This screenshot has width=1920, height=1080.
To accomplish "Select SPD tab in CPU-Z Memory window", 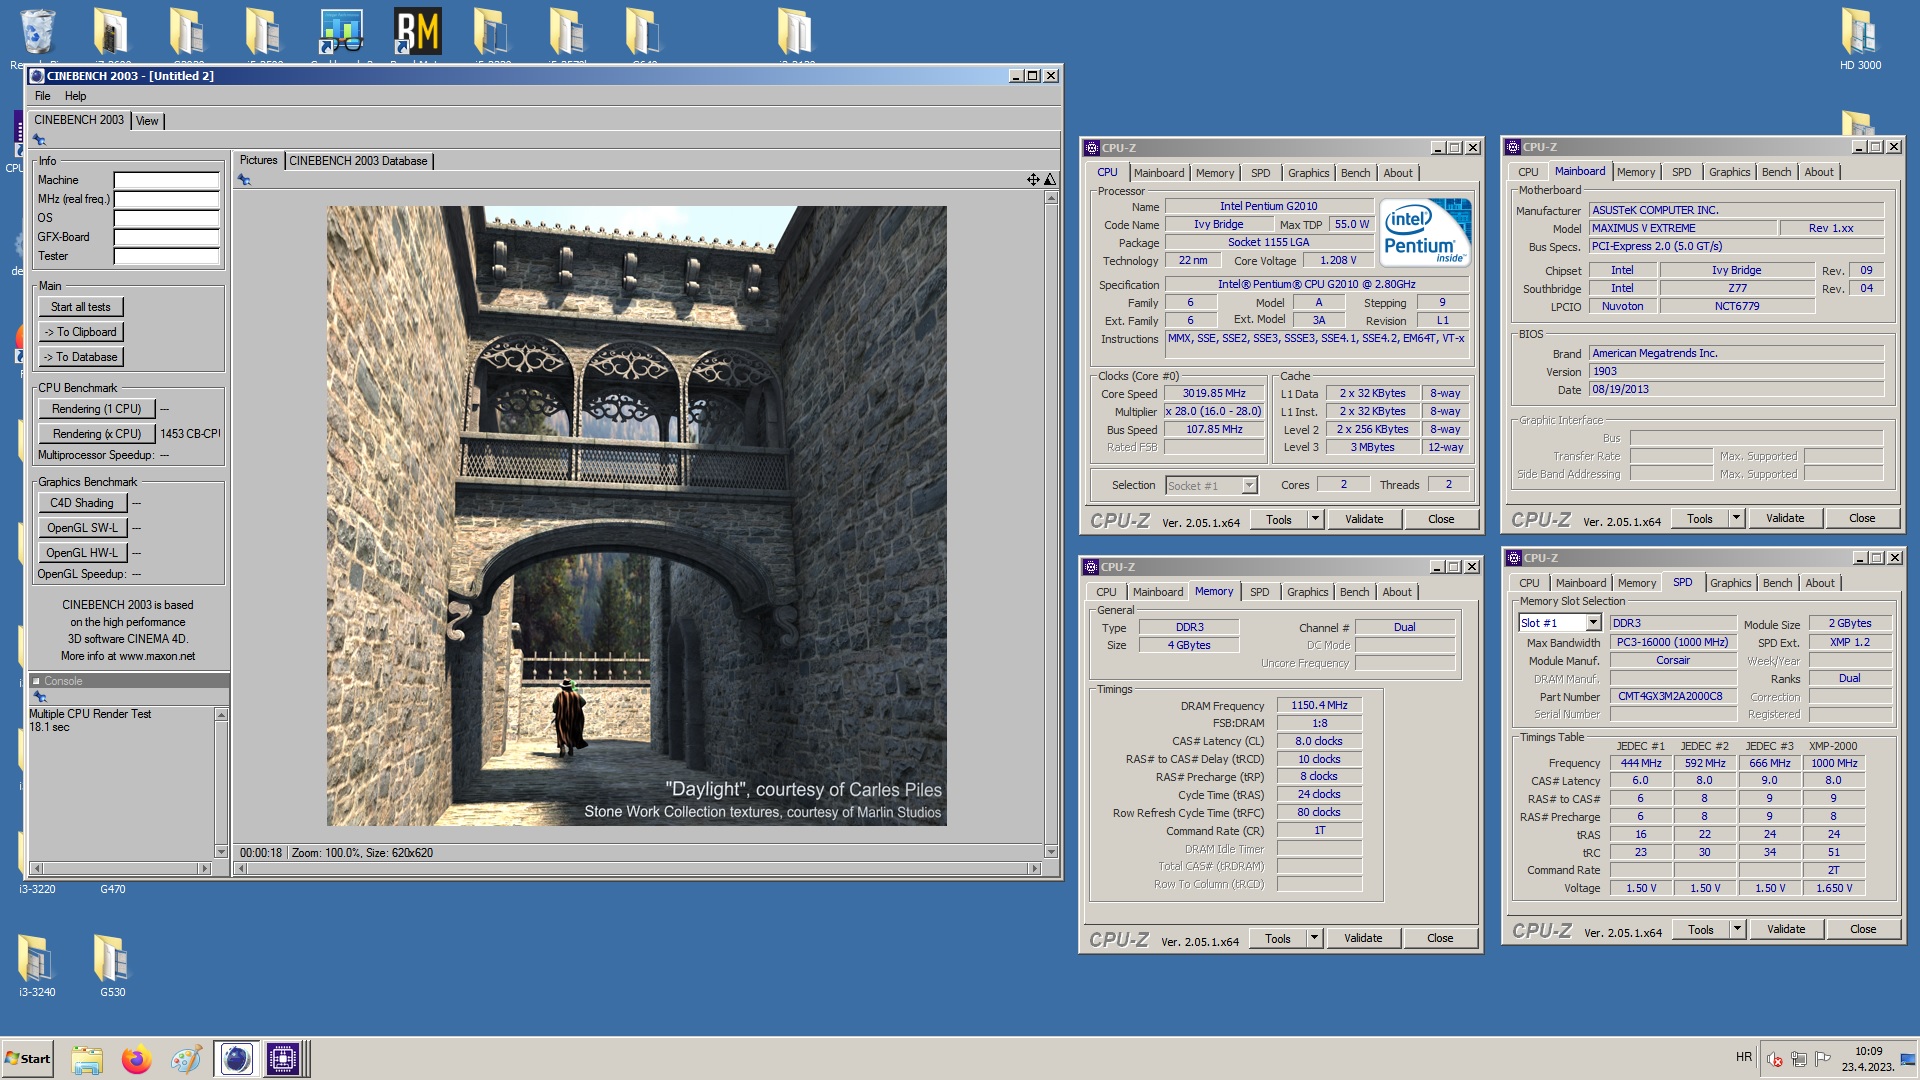I will pos(1259,592).
